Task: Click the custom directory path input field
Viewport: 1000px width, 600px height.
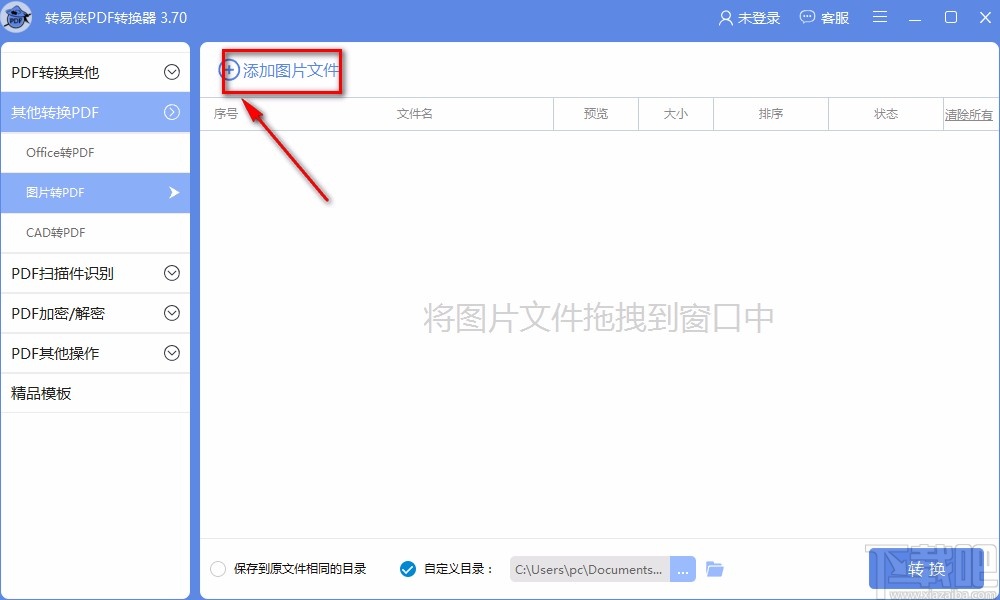Action: click(590, 568)
